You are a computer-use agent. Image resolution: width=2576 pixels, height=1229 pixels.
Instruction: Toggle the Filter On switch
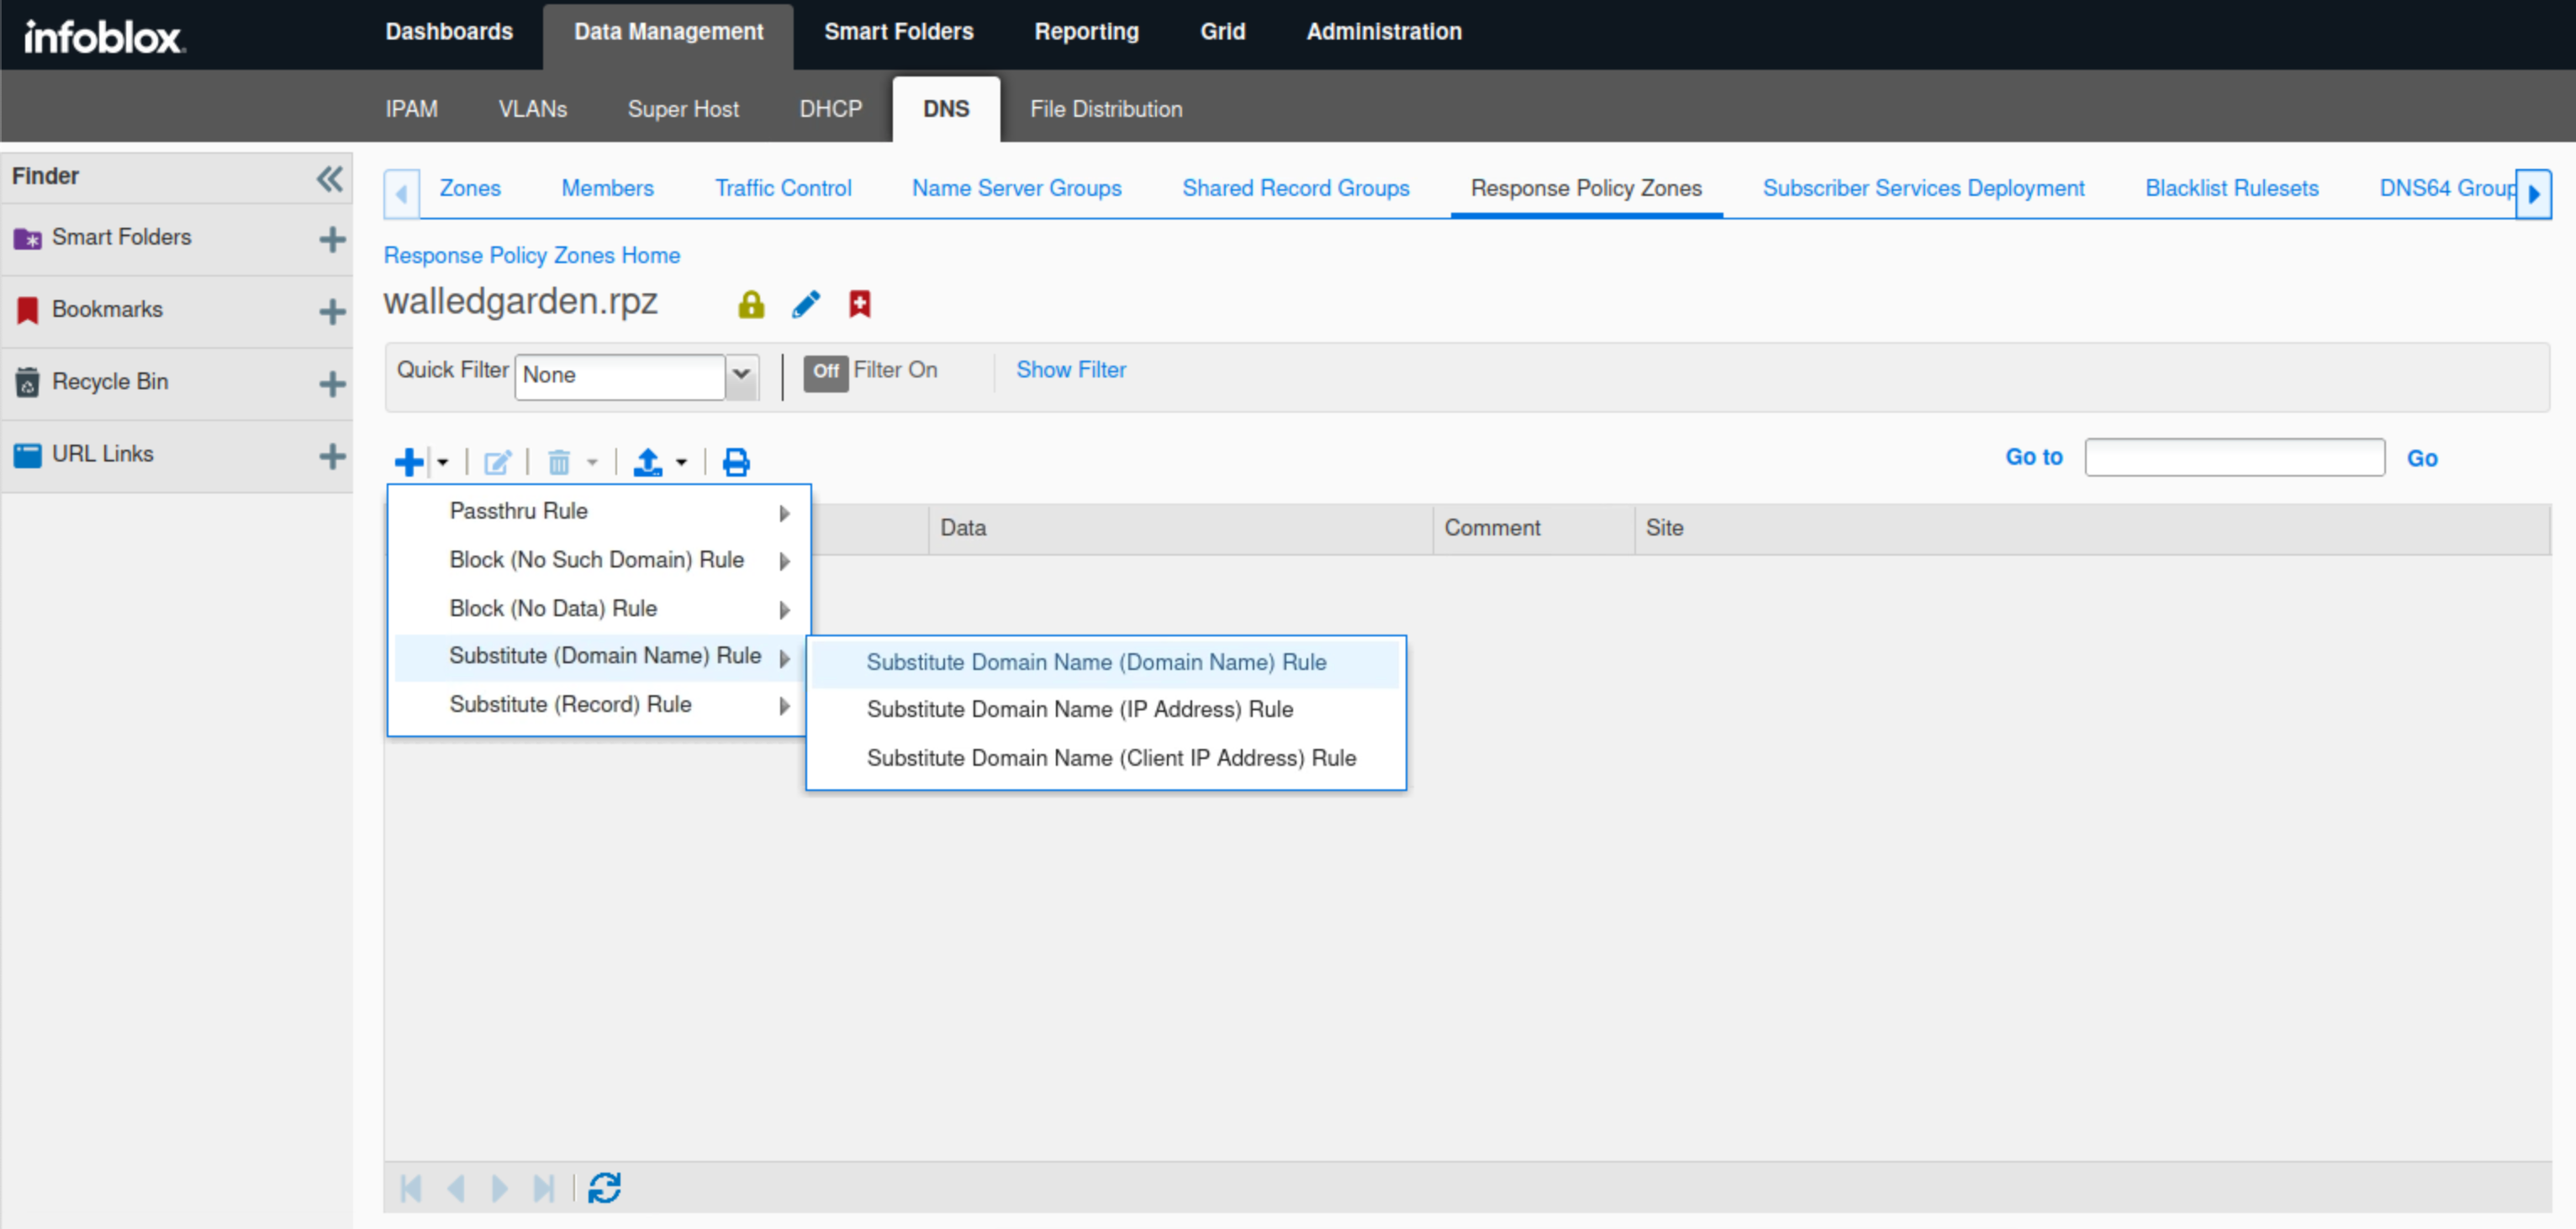825,372
